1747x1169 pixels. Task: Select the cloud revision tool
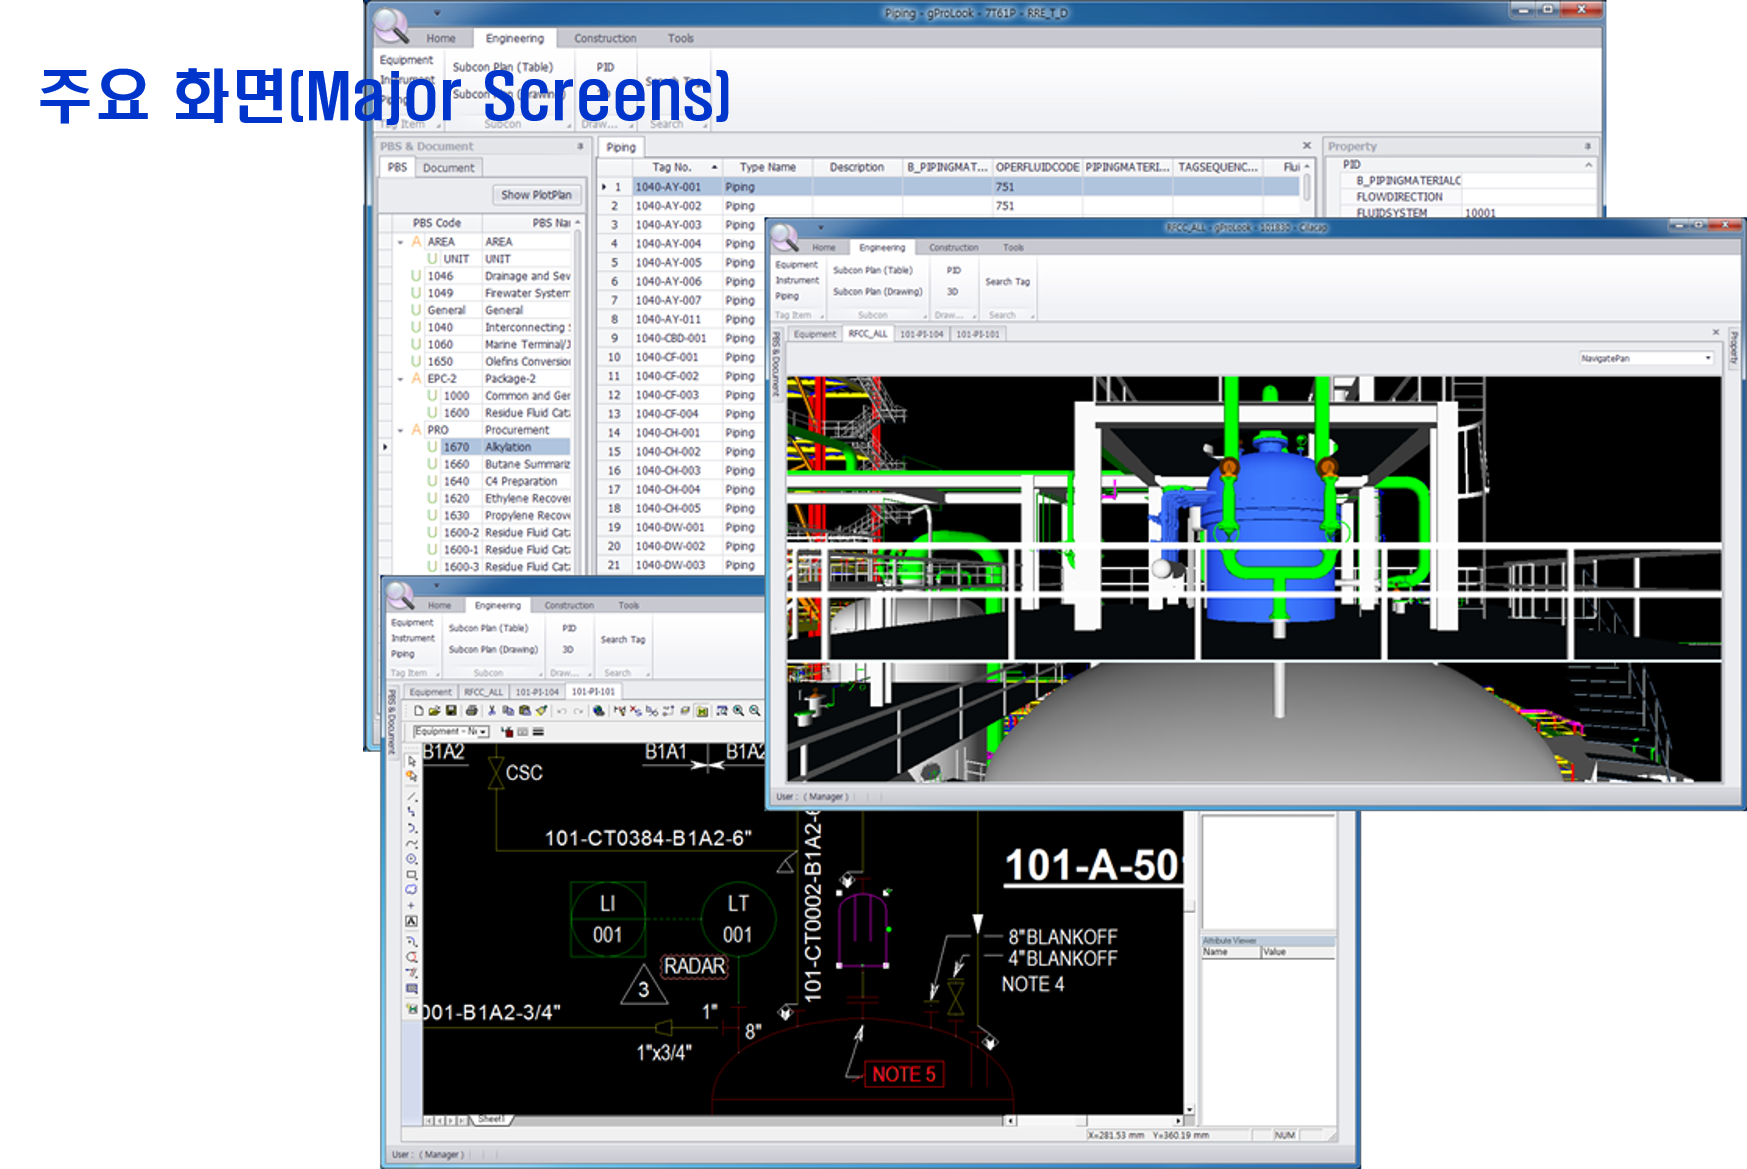point(412,890)
